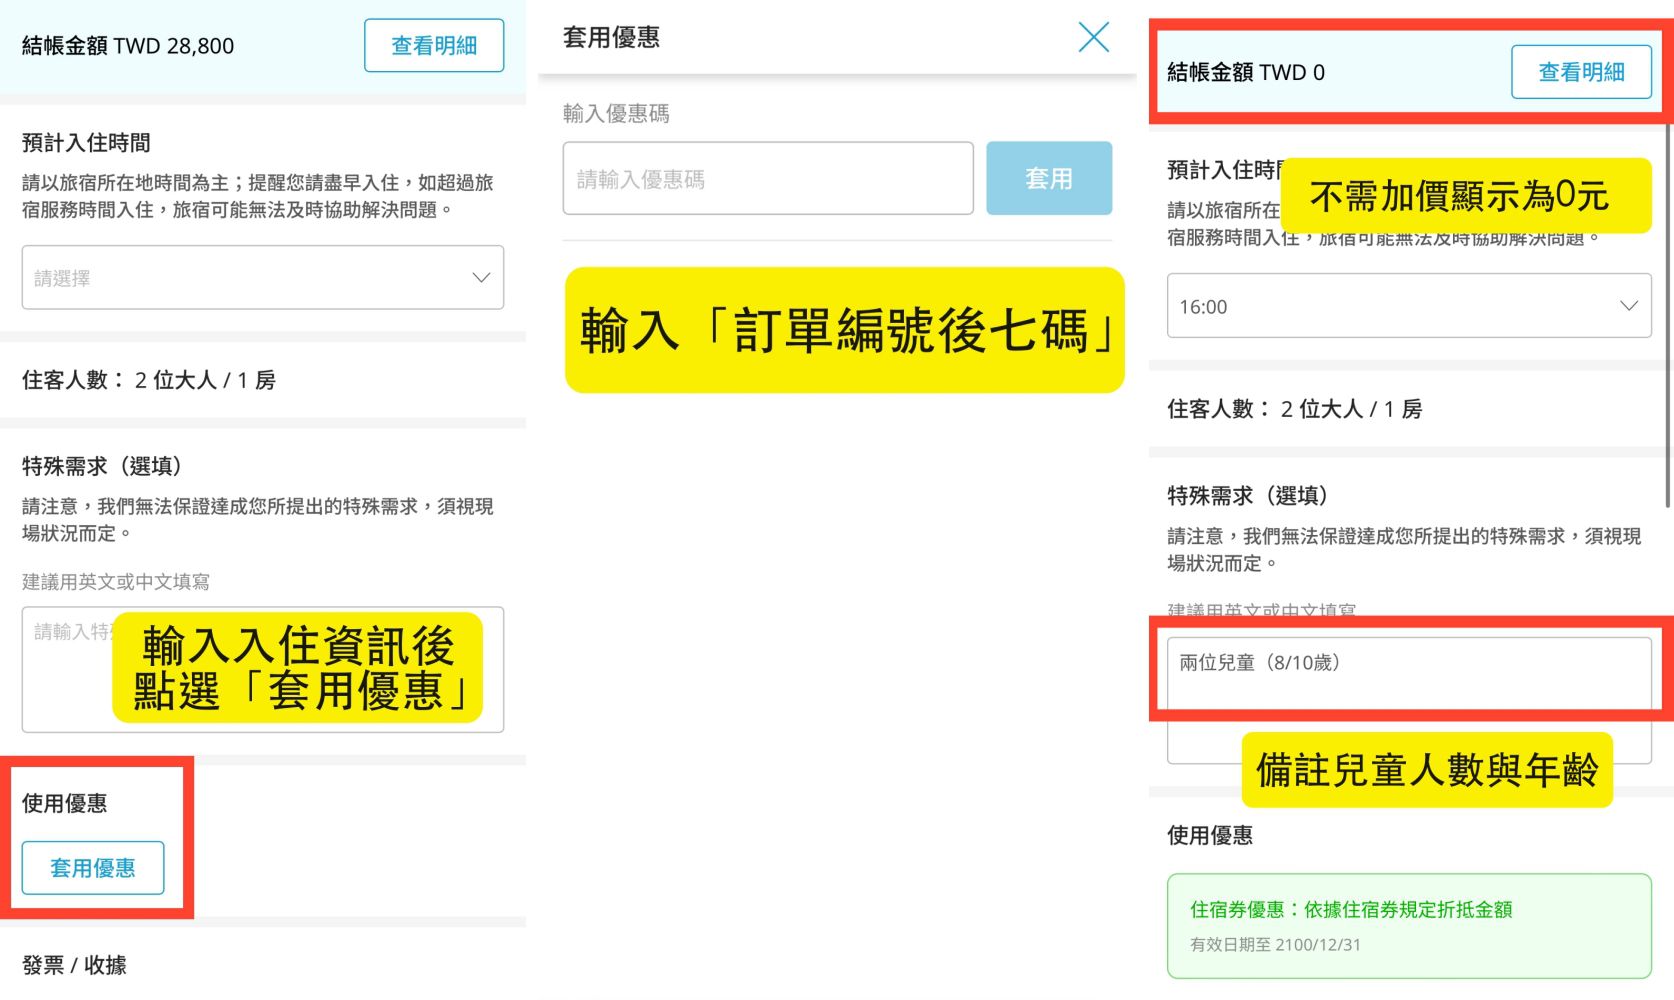Click the chevron on the 16:00 dropdown

tap(1628, 306)
